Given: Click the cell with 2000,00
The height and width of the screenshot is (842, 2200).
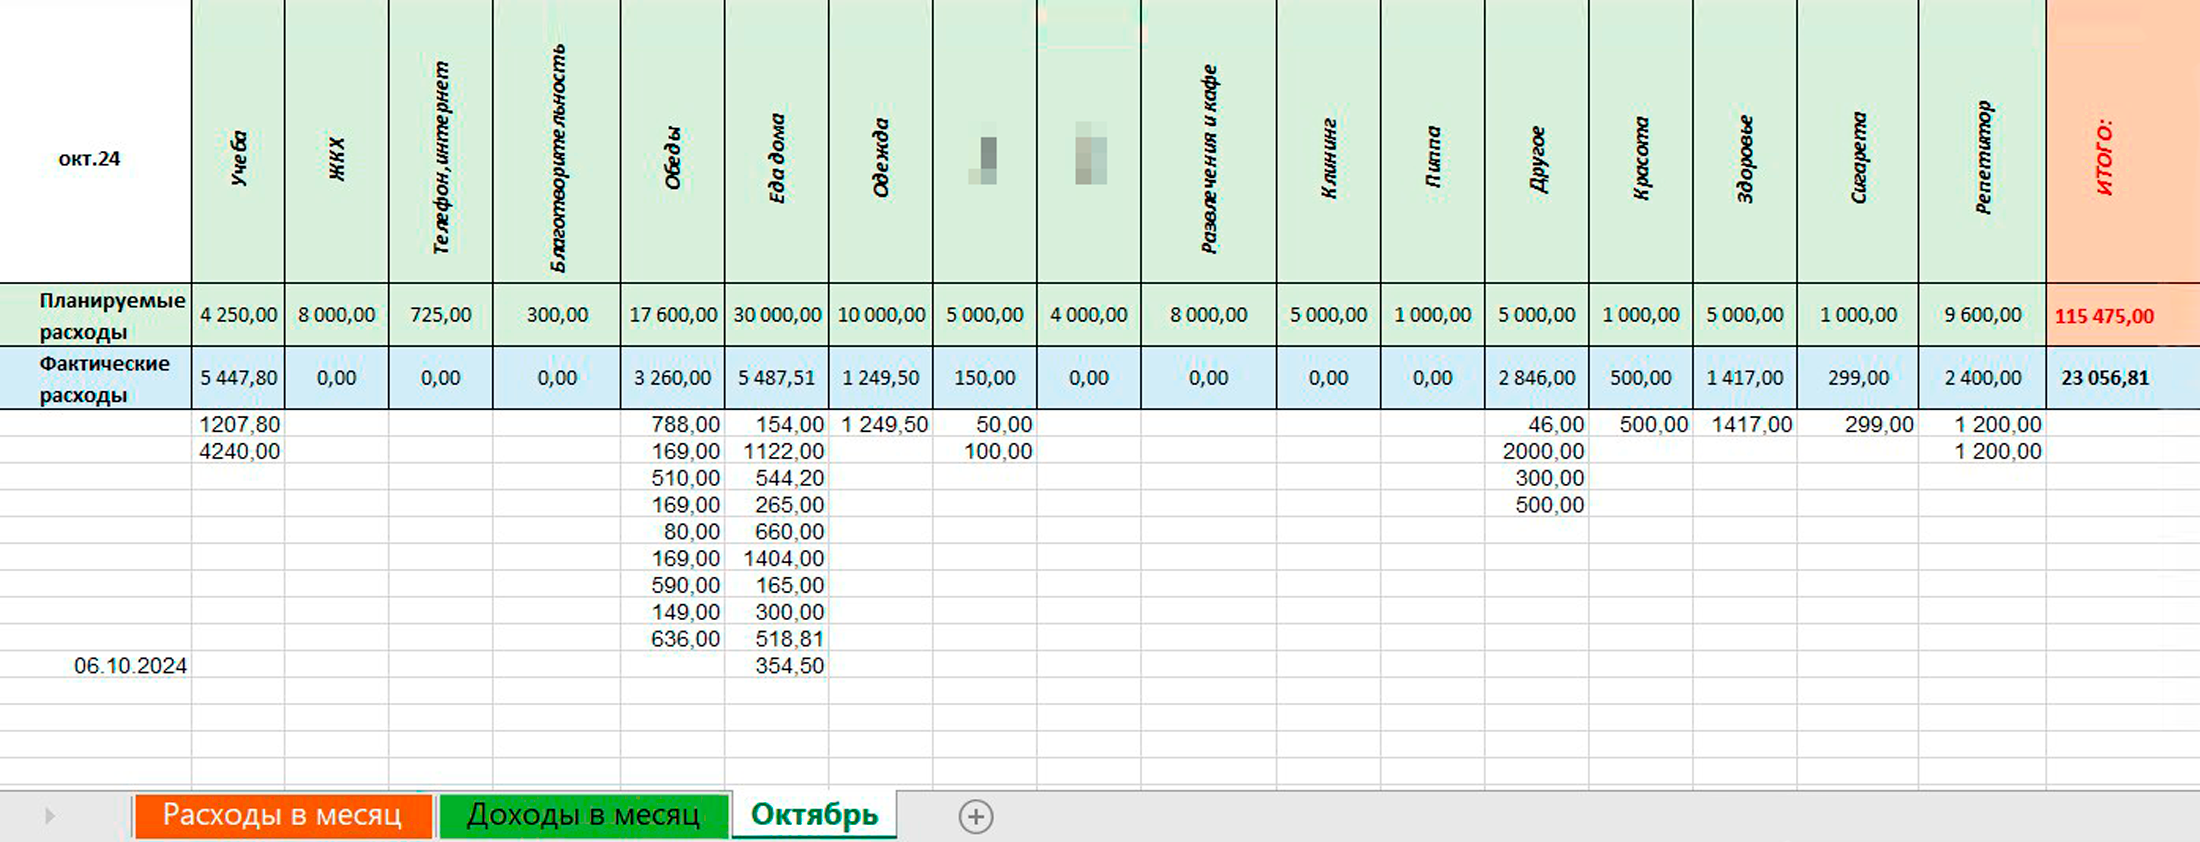Looking at the screenshot, I should (1536, 451).
